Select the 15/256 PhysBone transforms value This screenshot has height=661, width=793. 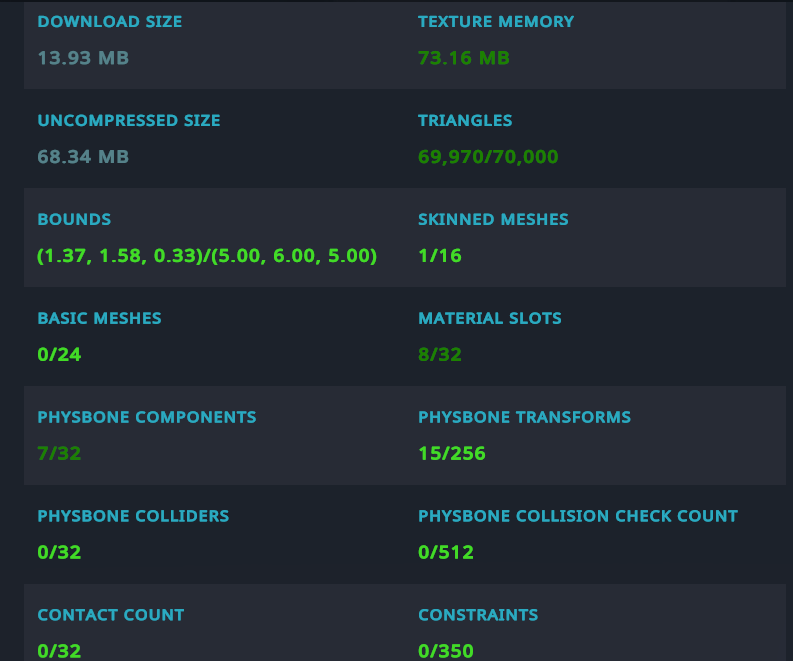(x=451, y=454)
